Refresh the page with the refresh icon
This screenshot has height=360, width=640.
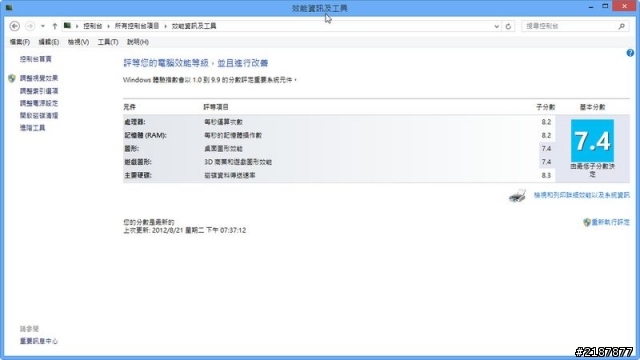(x=508, y=26)
